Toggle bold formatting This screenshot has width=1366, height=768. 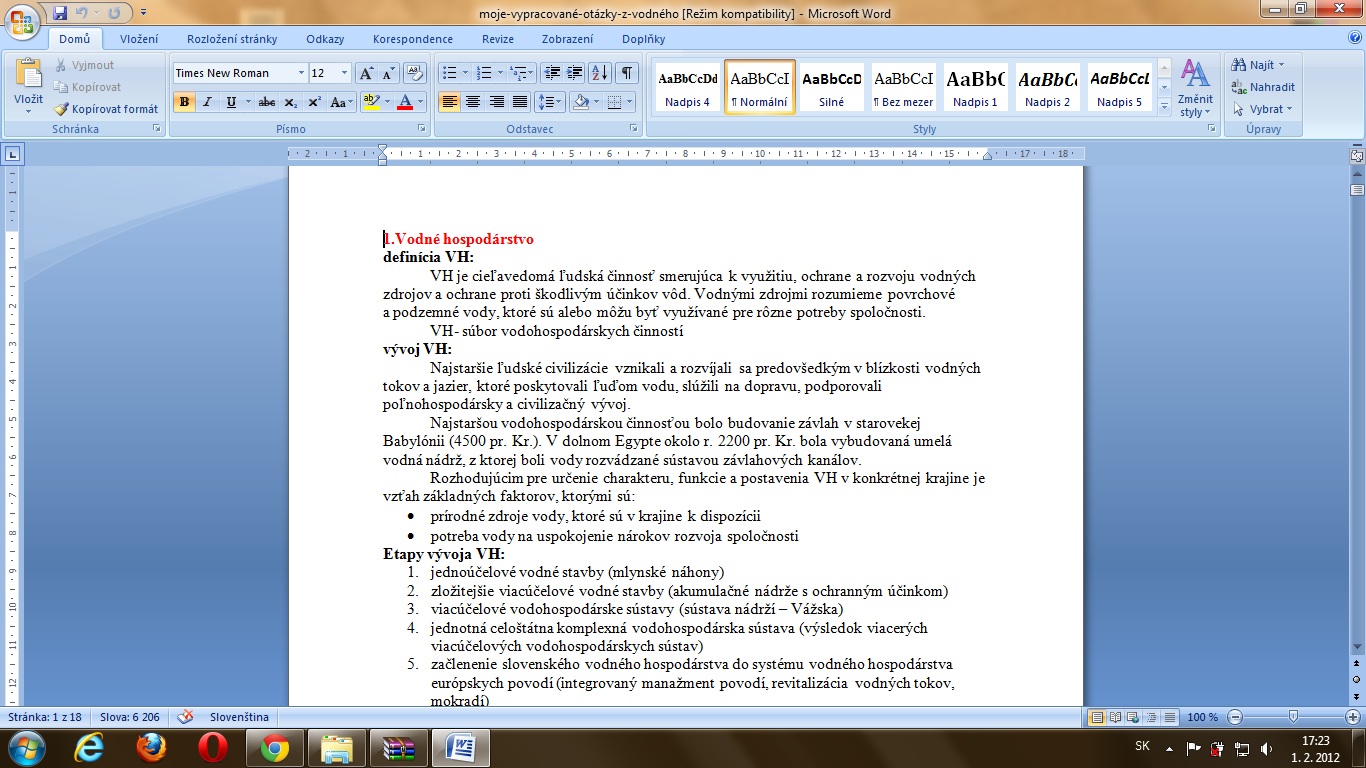(x=184, y=102)
